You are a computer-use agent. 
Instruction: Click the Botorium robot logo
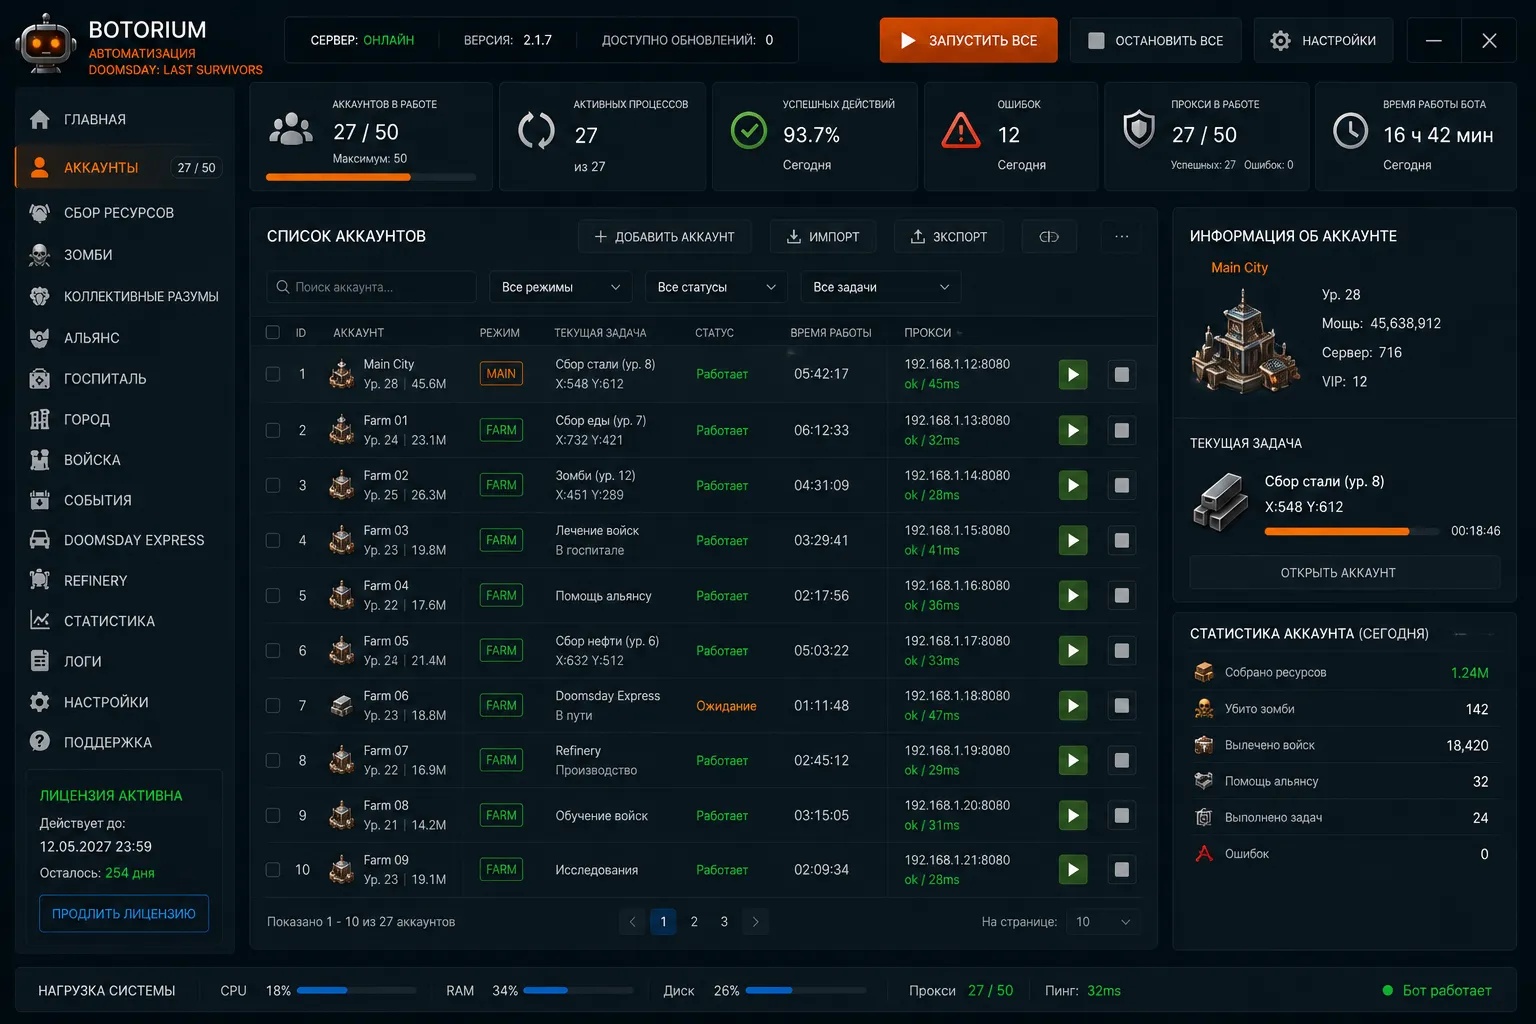click(x=46, y=45)
